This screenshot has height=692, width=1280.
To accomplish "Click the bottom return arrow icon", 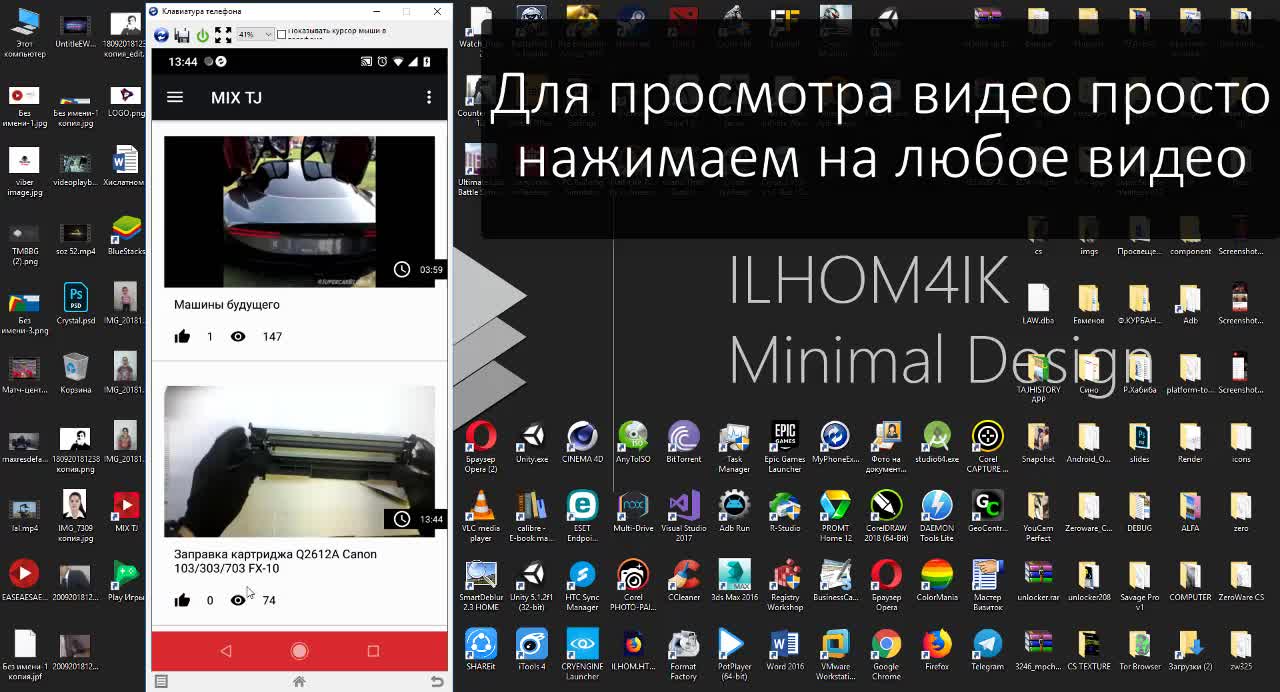I will 436,682.
